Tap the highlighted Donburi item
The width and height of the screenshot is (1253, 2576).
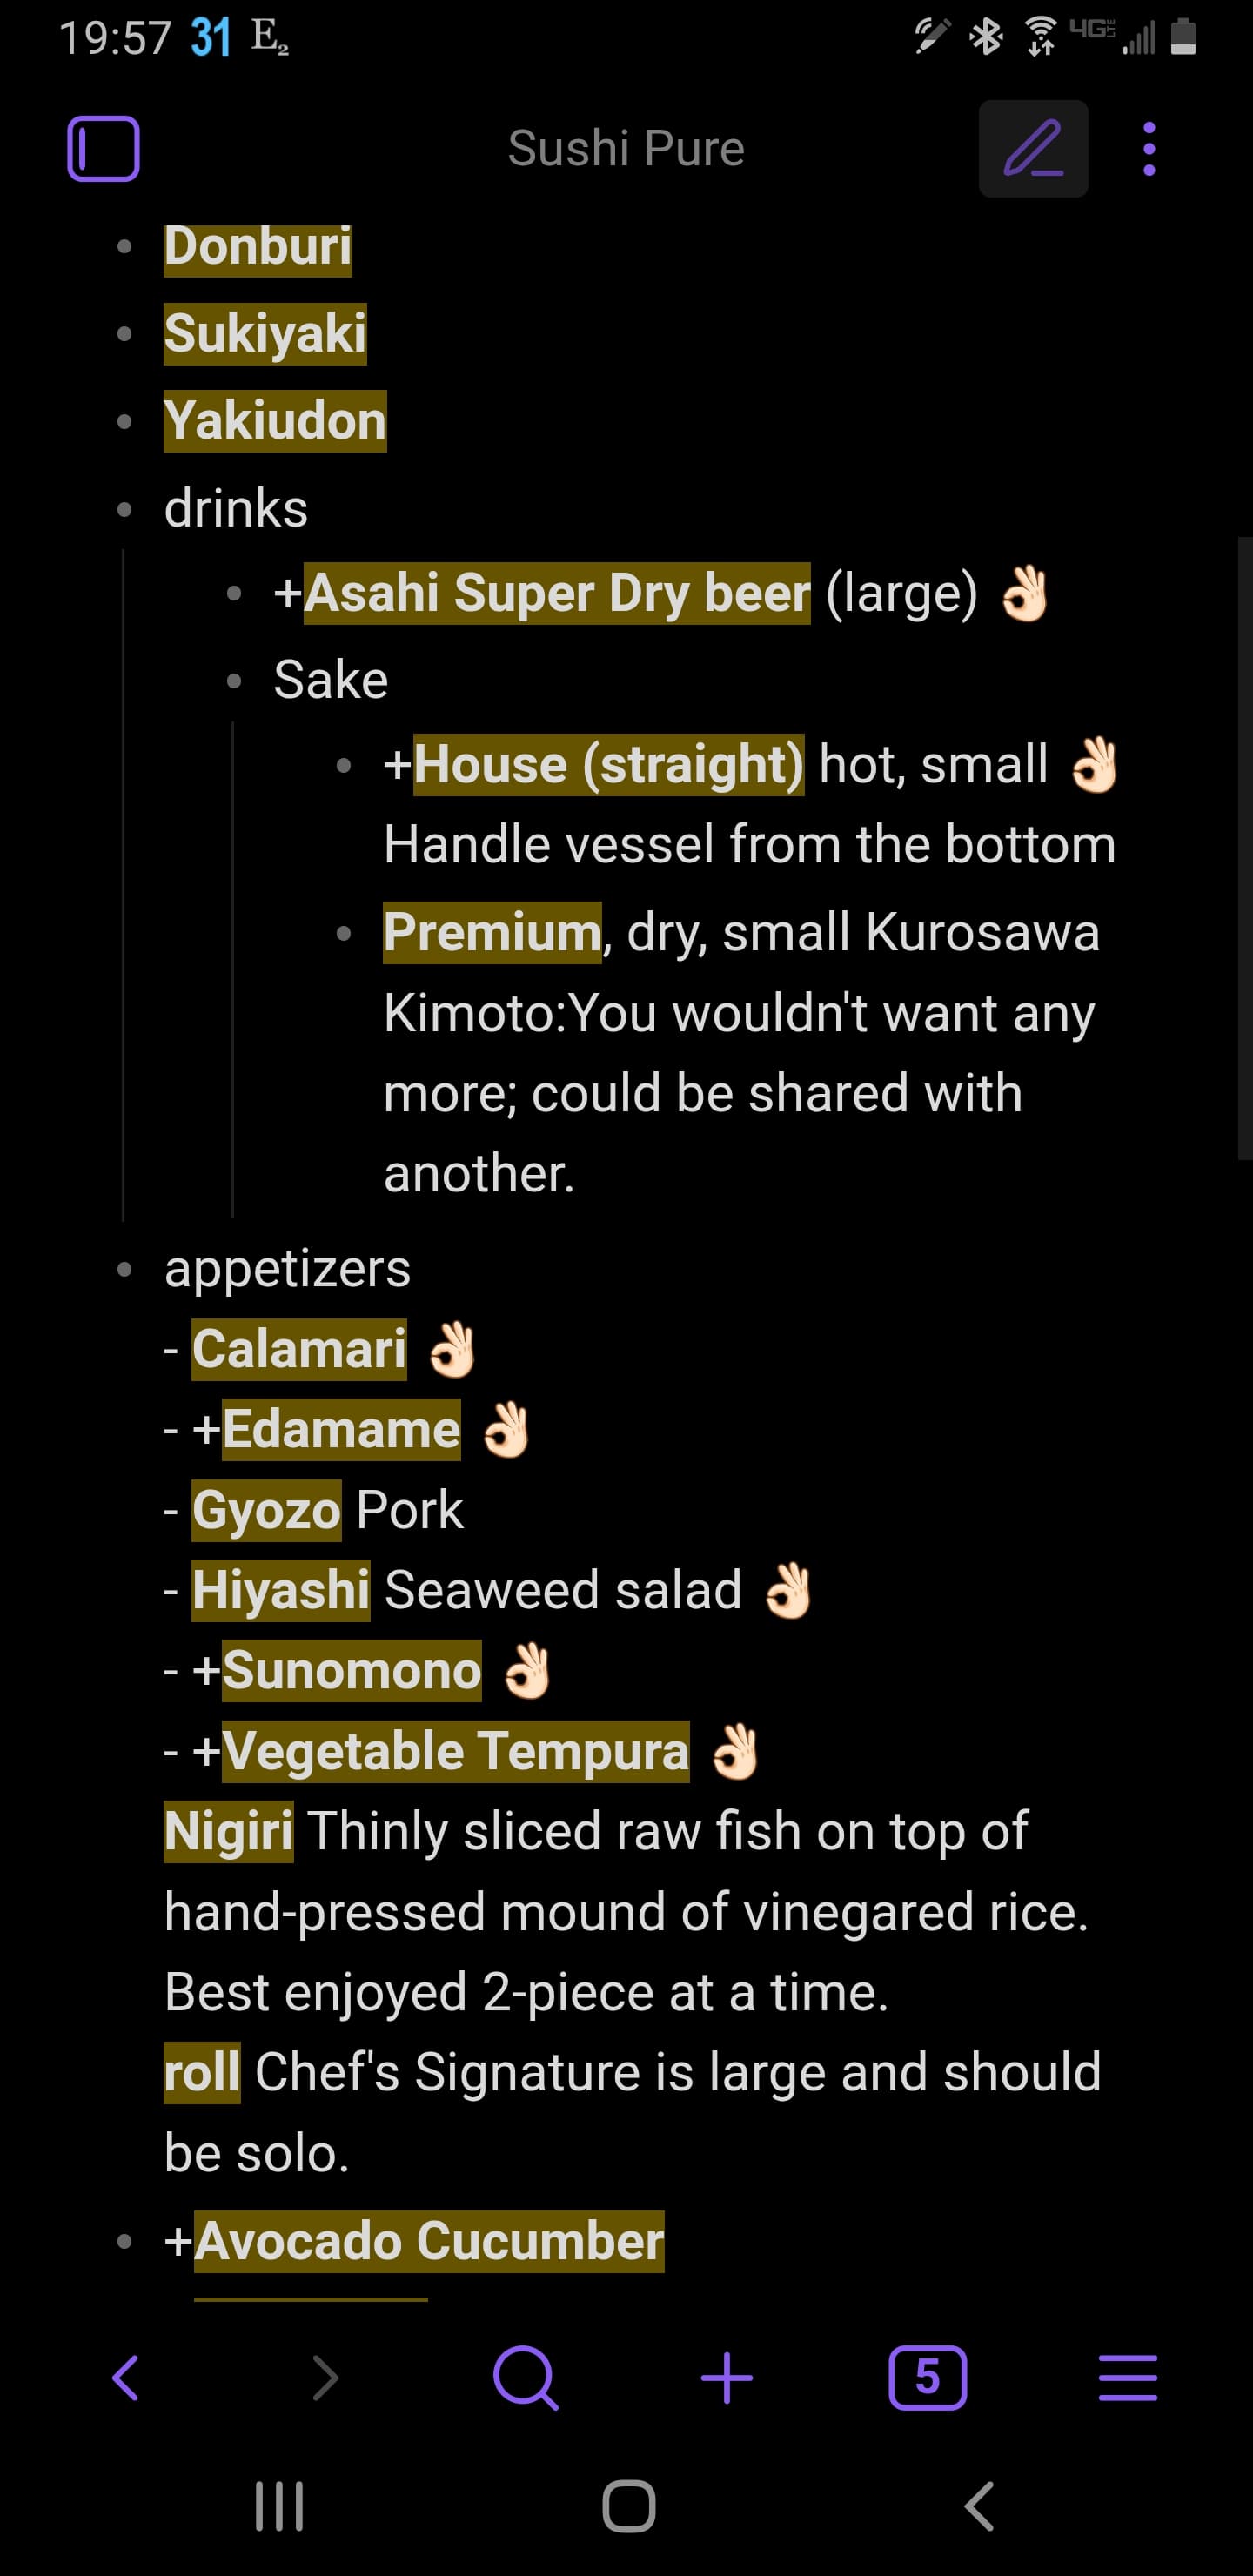[x=258, y=247]
